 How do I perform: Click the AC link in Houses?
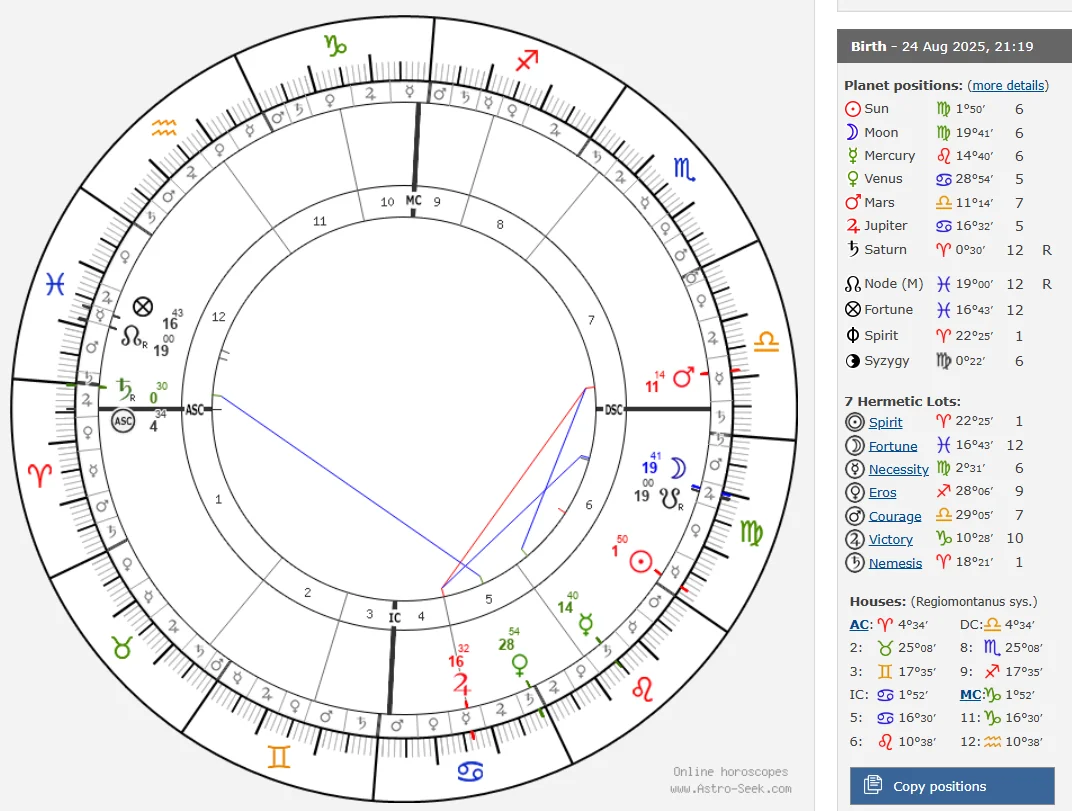coord(859,624)
